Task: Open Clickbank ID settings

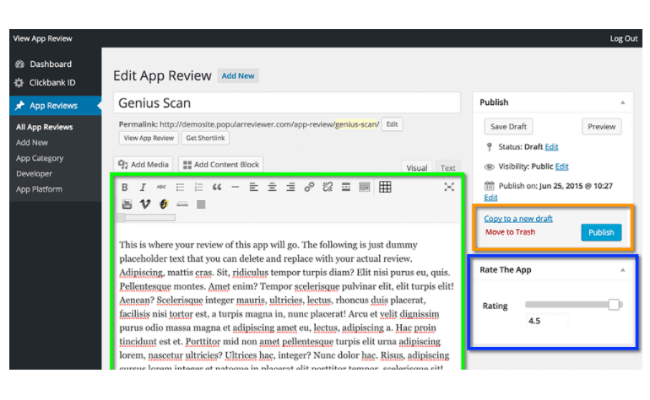Action: coord(52,83)
